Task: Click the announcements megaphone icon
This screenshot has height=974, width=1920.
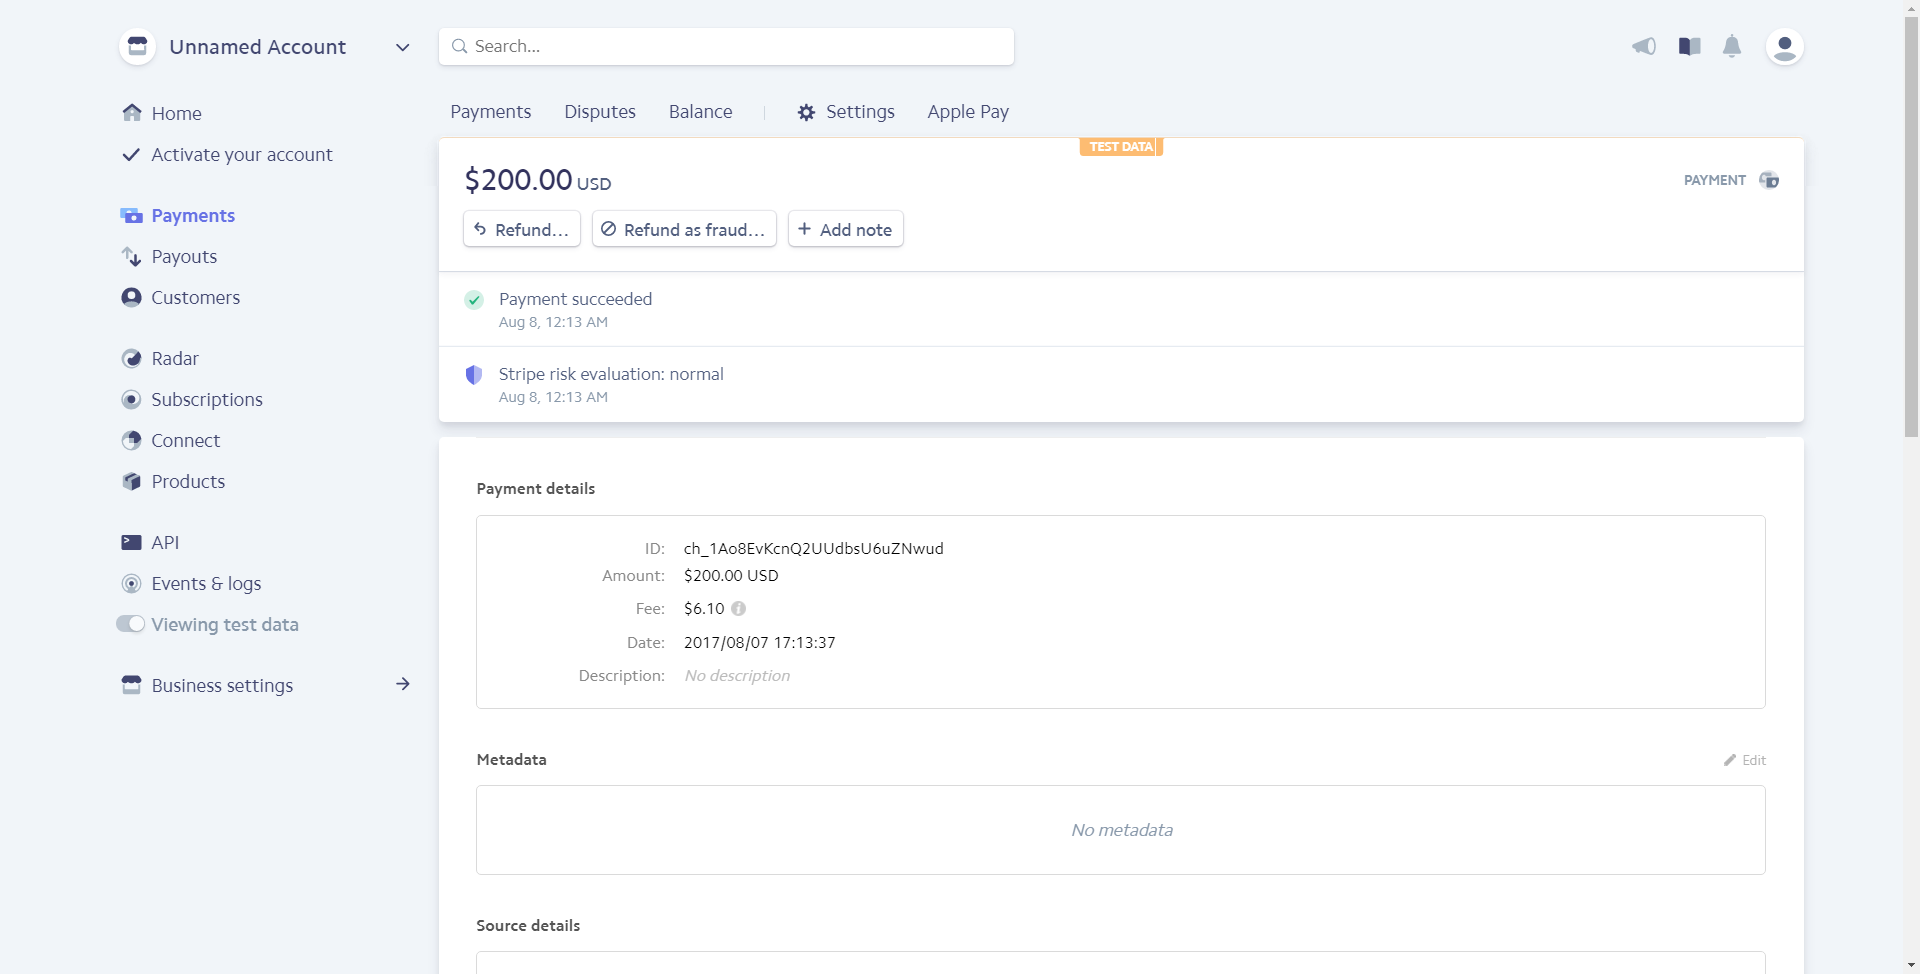Action: pyautogui.click(x=1643, y=46)
